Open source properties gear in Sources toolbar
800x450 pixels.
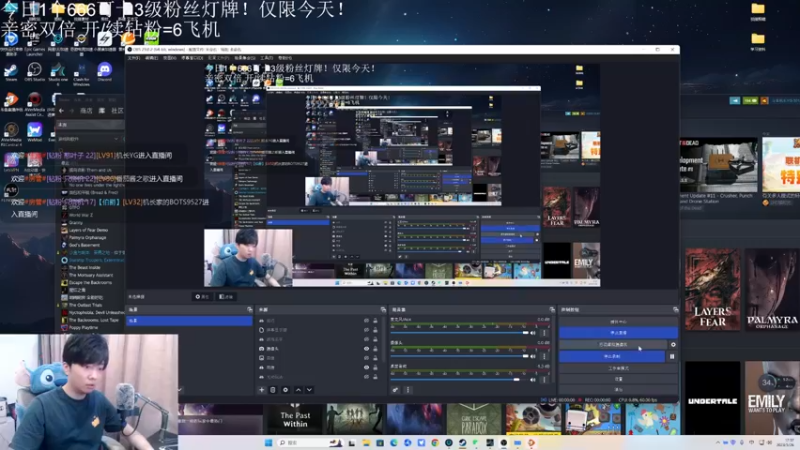[285, 390]
